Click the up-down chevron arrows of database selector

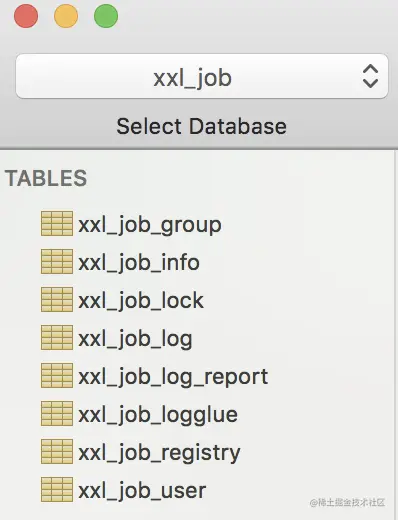click(370, 76)
